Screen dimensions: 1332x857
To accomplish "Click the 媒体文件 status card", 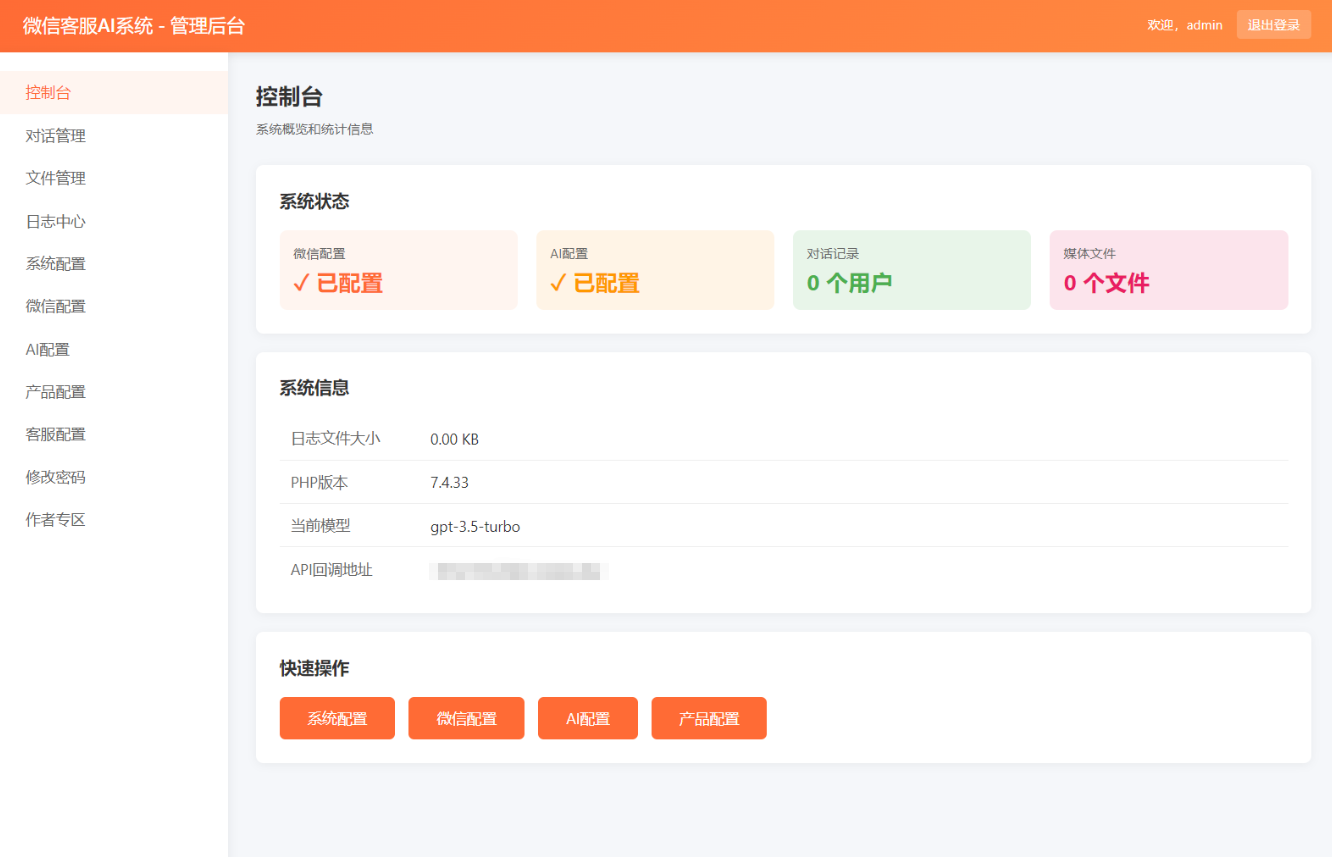I will click(x=1168, y=269).
